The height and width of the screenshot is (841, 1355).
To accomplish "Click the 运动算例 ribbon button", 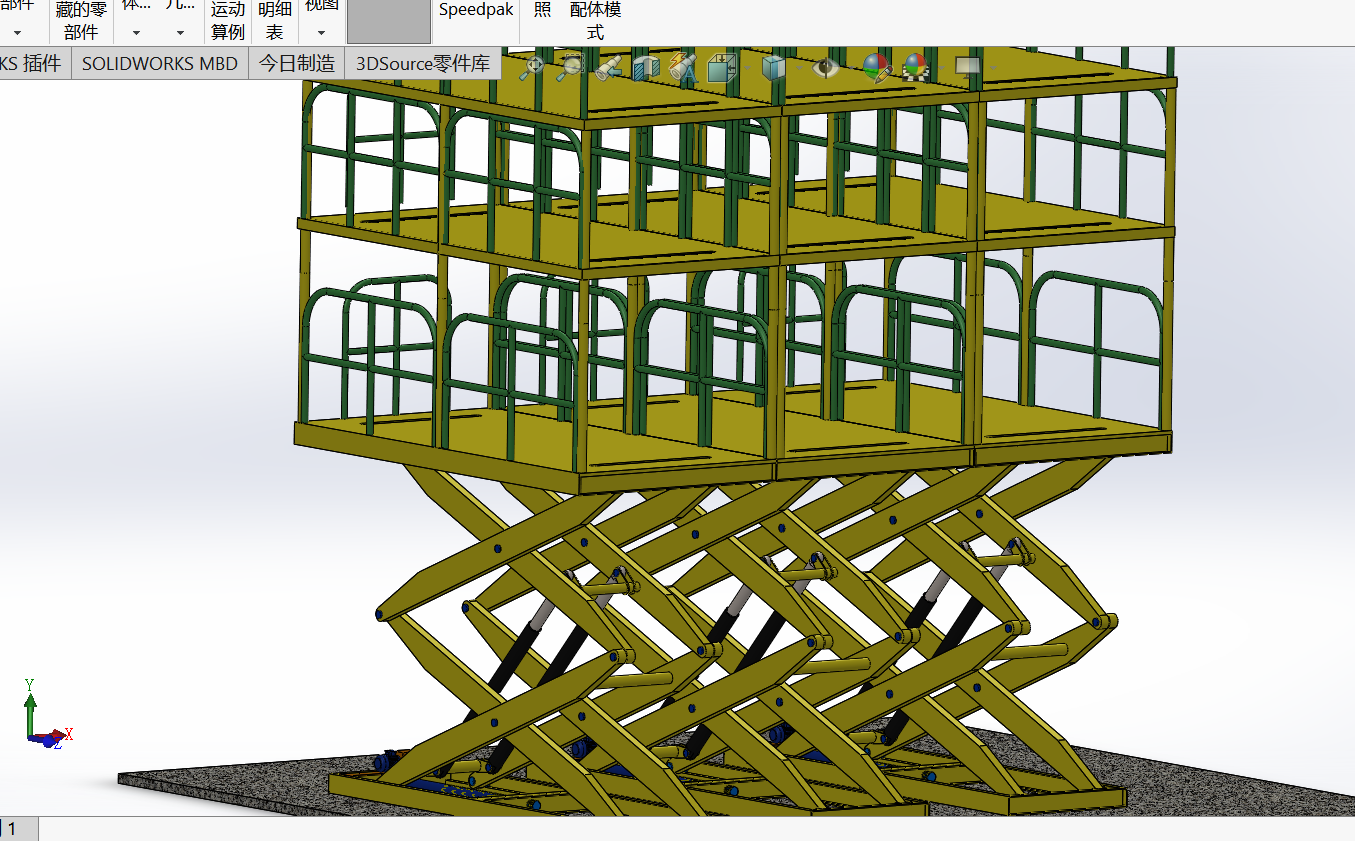I will point(228,20).
